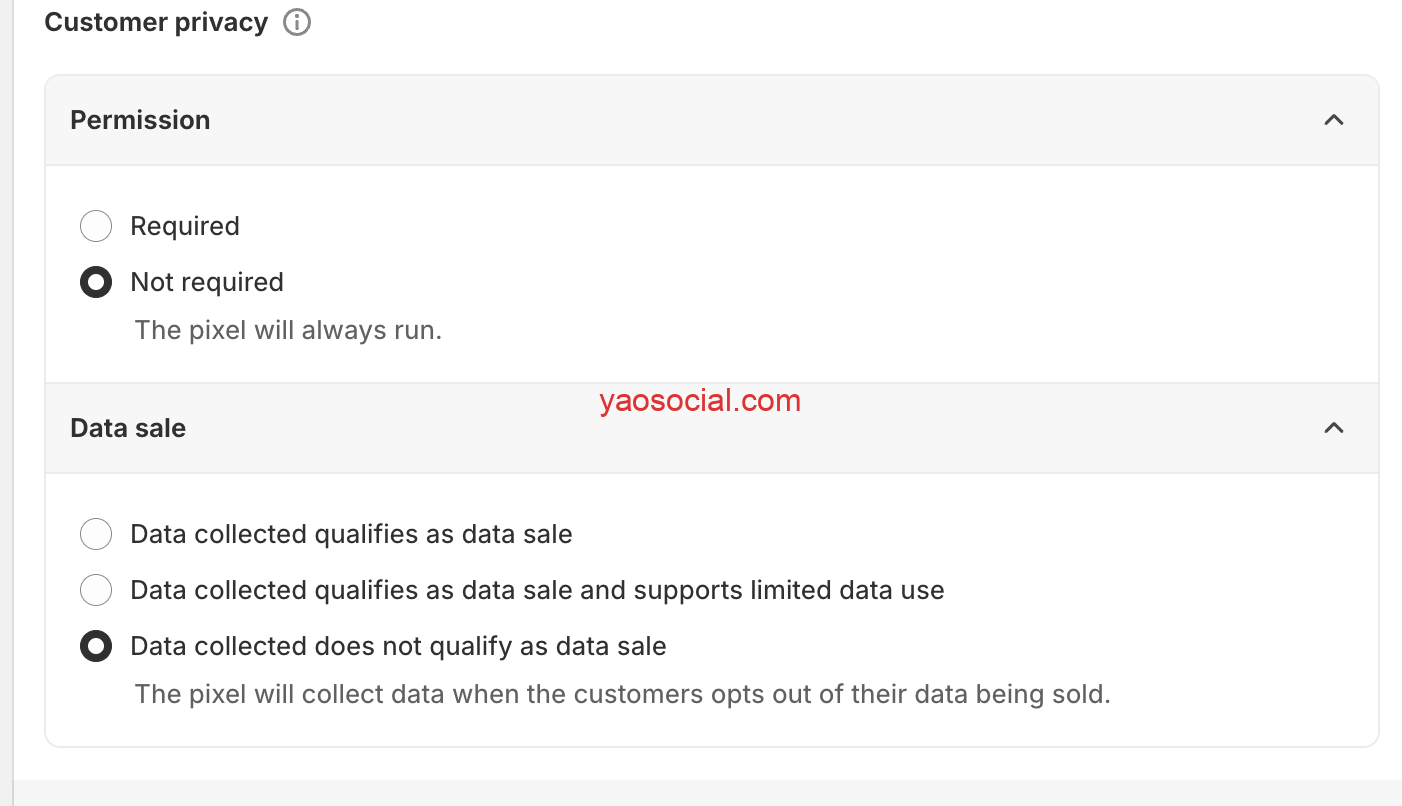The image size is (1402, 806).
Task: Click the 'pixel will collect data' description text
Action: (x=622, y=694)
